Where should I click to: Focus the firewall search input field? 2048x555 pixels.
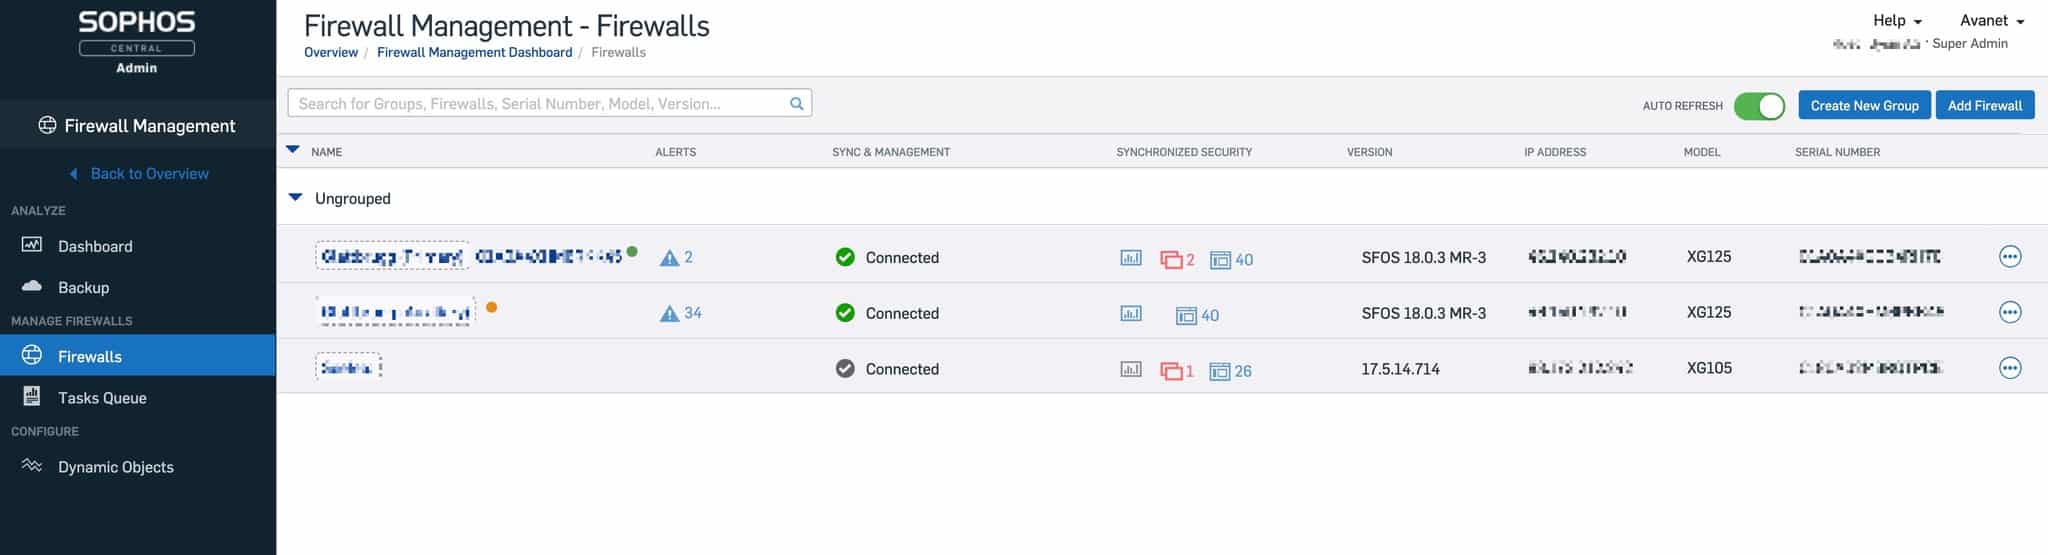coord(540,103)
